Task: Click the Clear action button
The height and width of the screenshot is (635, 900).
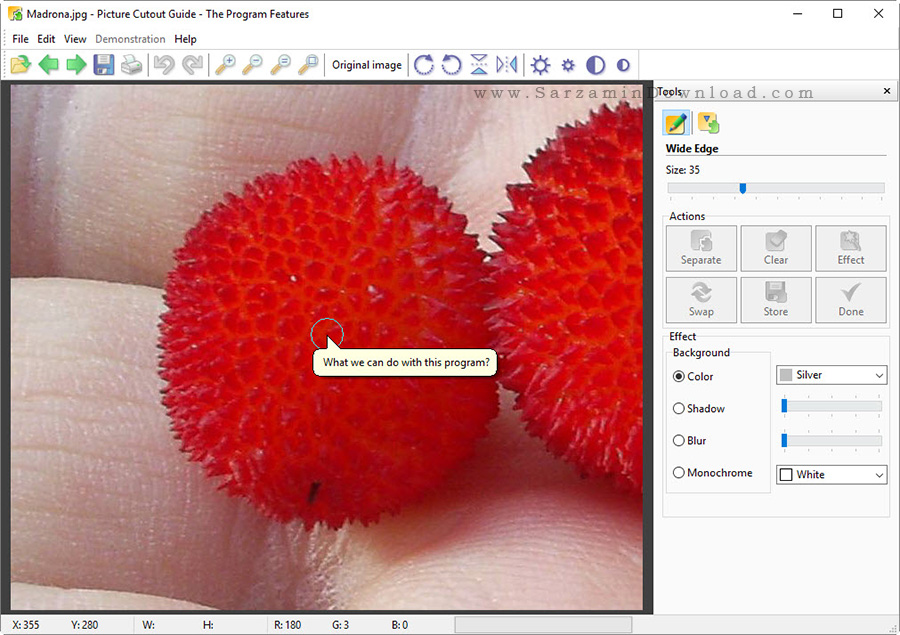Action: coord(776,248)
